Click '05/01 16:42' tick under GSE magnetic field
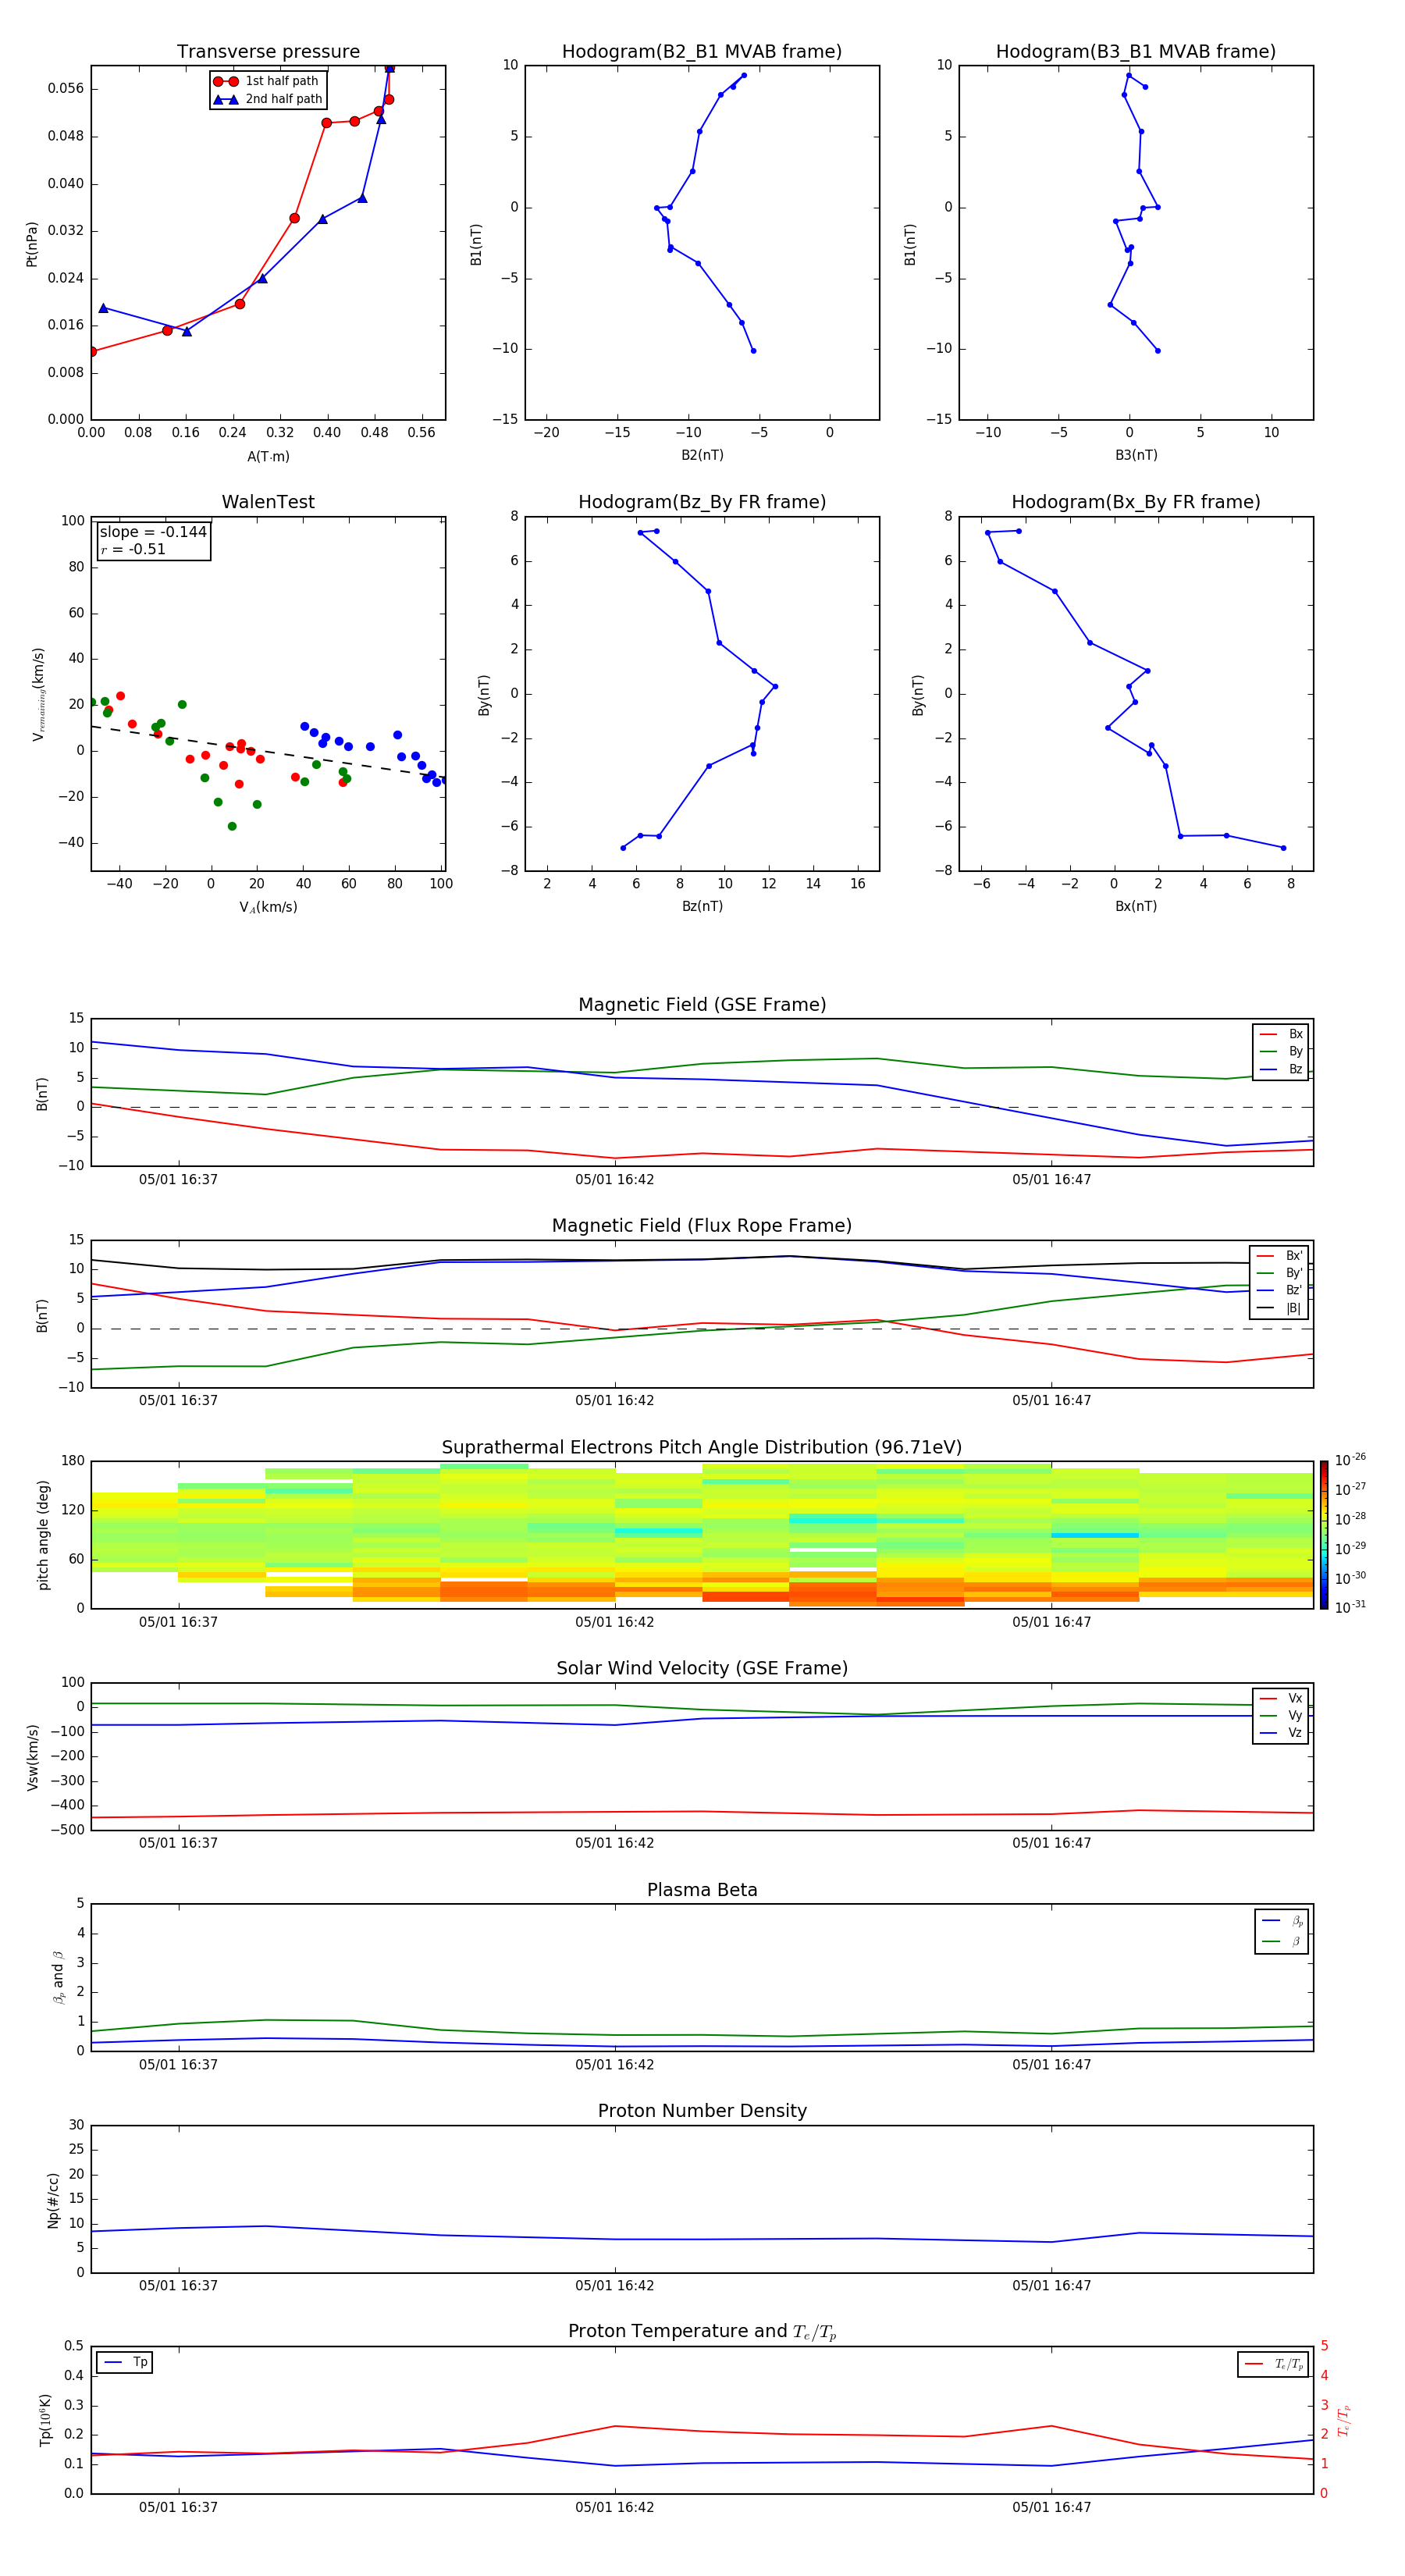The width and height of the screenshot is (1405, 2576). pyautogui.click(x=614, y=1180)
